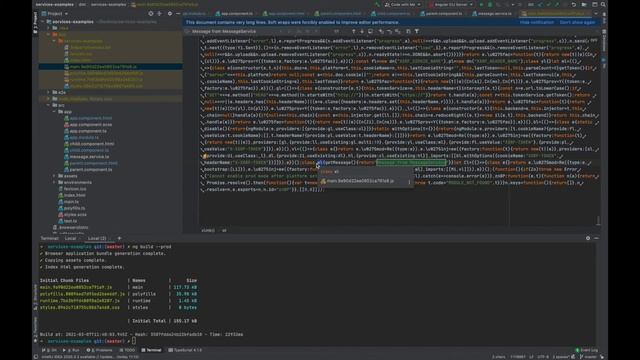Switch to the active main.js editor tab
The image size is (640, 360).
556,13
